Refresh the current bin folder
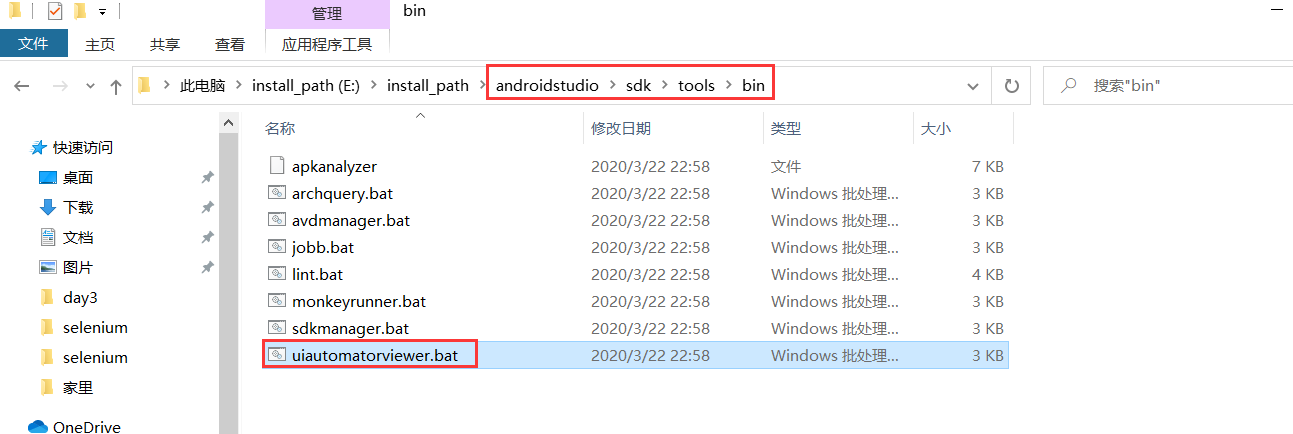 click(x=1011, y=86)
